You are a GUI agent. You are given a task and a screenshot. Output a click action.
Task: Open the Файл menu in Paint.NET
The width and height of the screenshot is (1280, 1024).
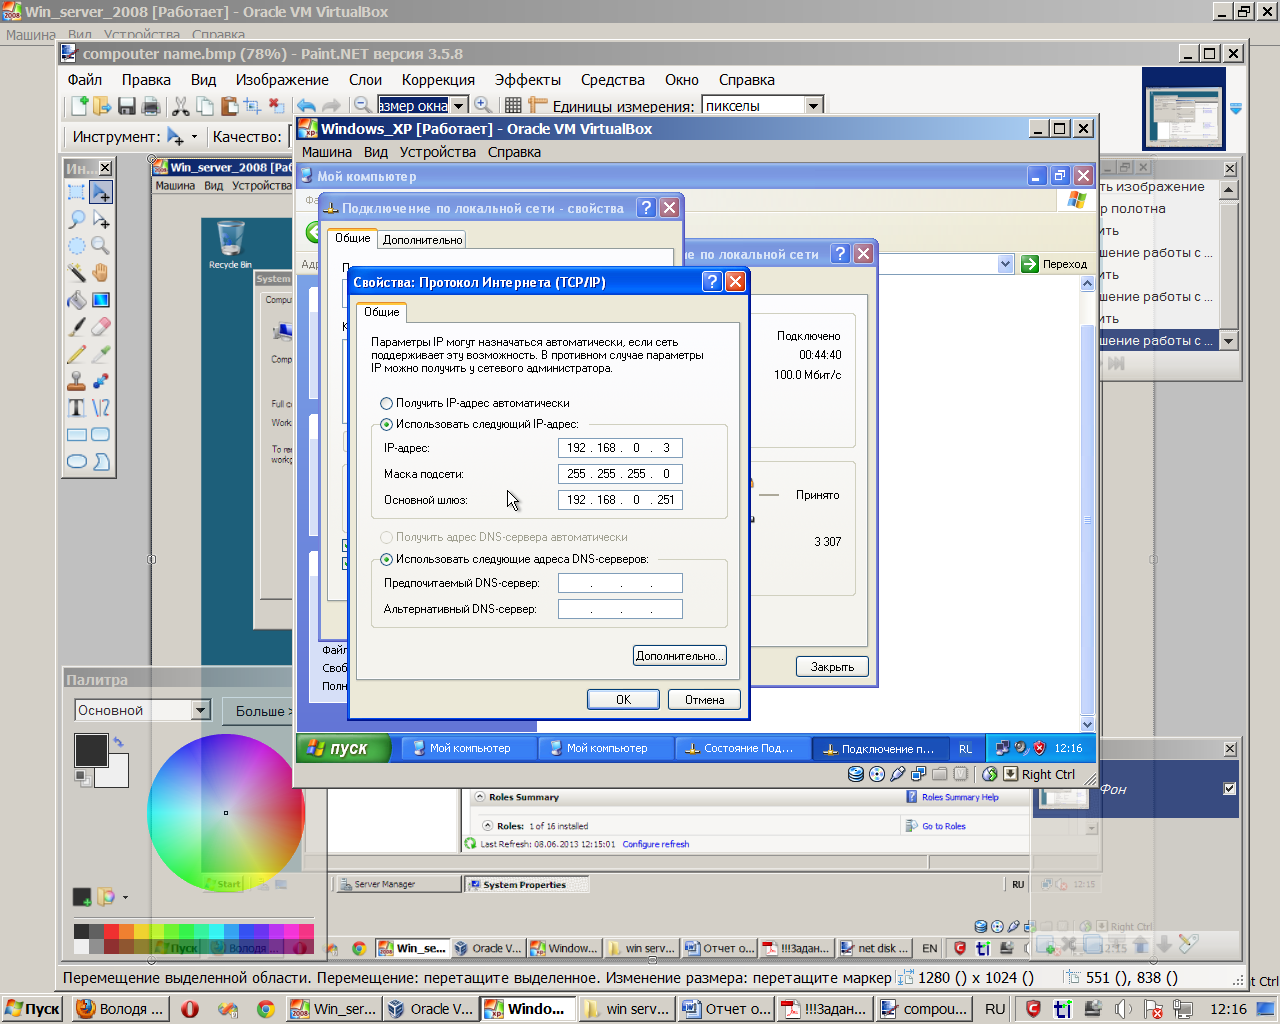tap(85, 80)
